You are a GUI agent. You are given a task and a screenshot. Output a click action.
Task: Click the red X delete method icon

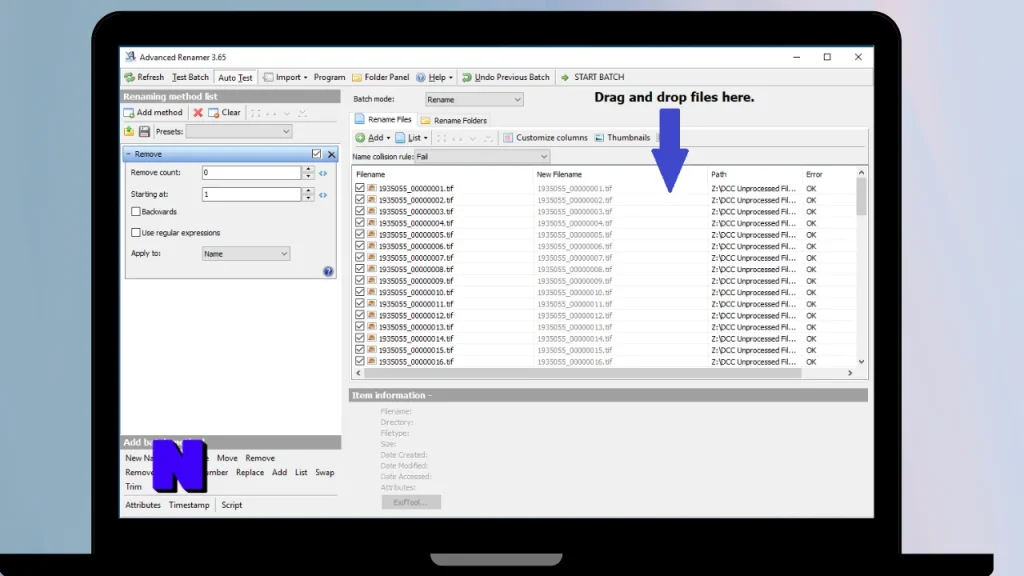(x=198, y=112)
